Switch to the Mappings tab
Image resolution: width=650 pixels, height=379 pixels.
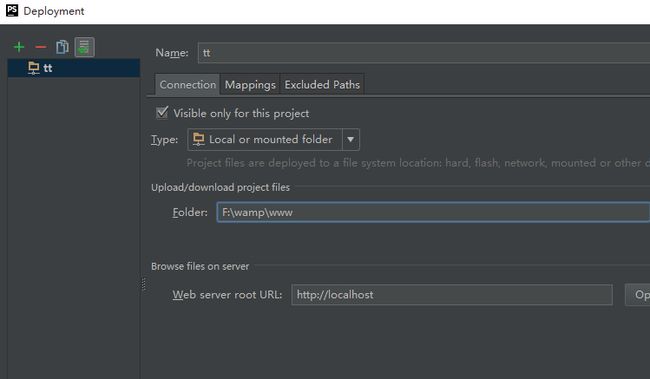(x=250, y=85)
